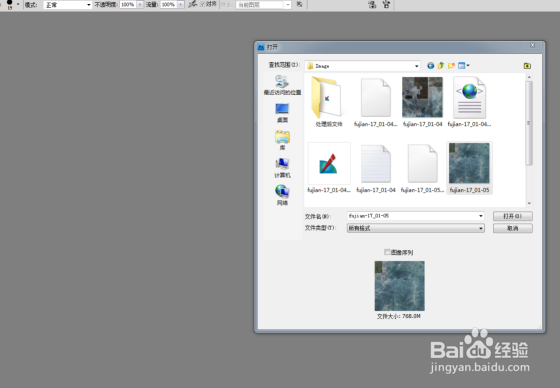This screenshot has height=388, width=560.
Task: Select the blank file fujian-17_01-05...
Action: click(x=422, y=168)
